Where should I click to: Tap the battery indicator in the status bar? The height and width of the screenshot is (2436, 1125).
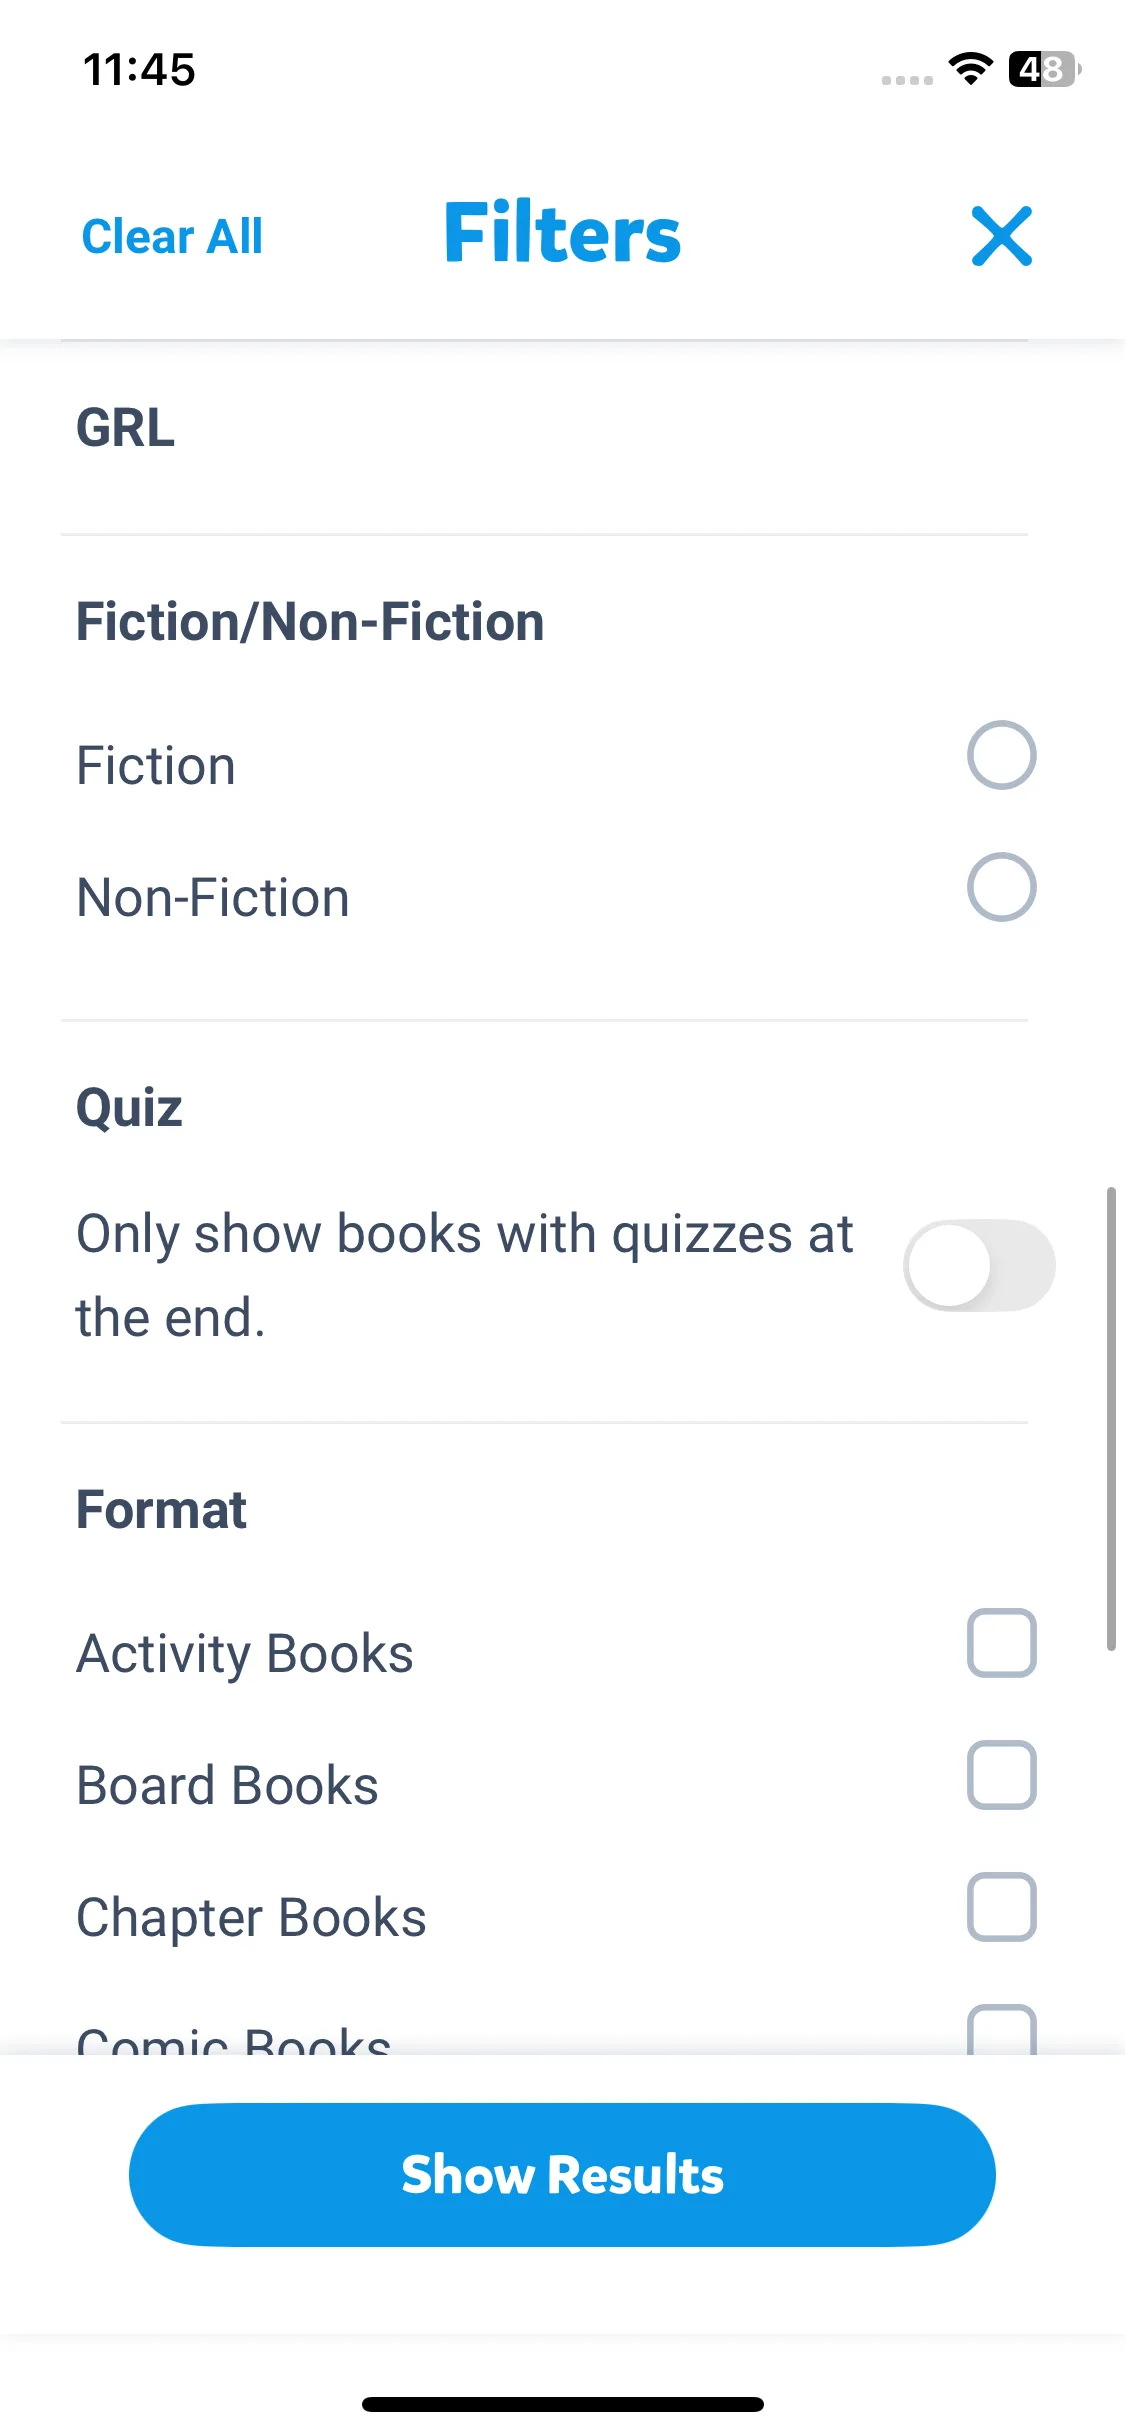[1043, 69]
